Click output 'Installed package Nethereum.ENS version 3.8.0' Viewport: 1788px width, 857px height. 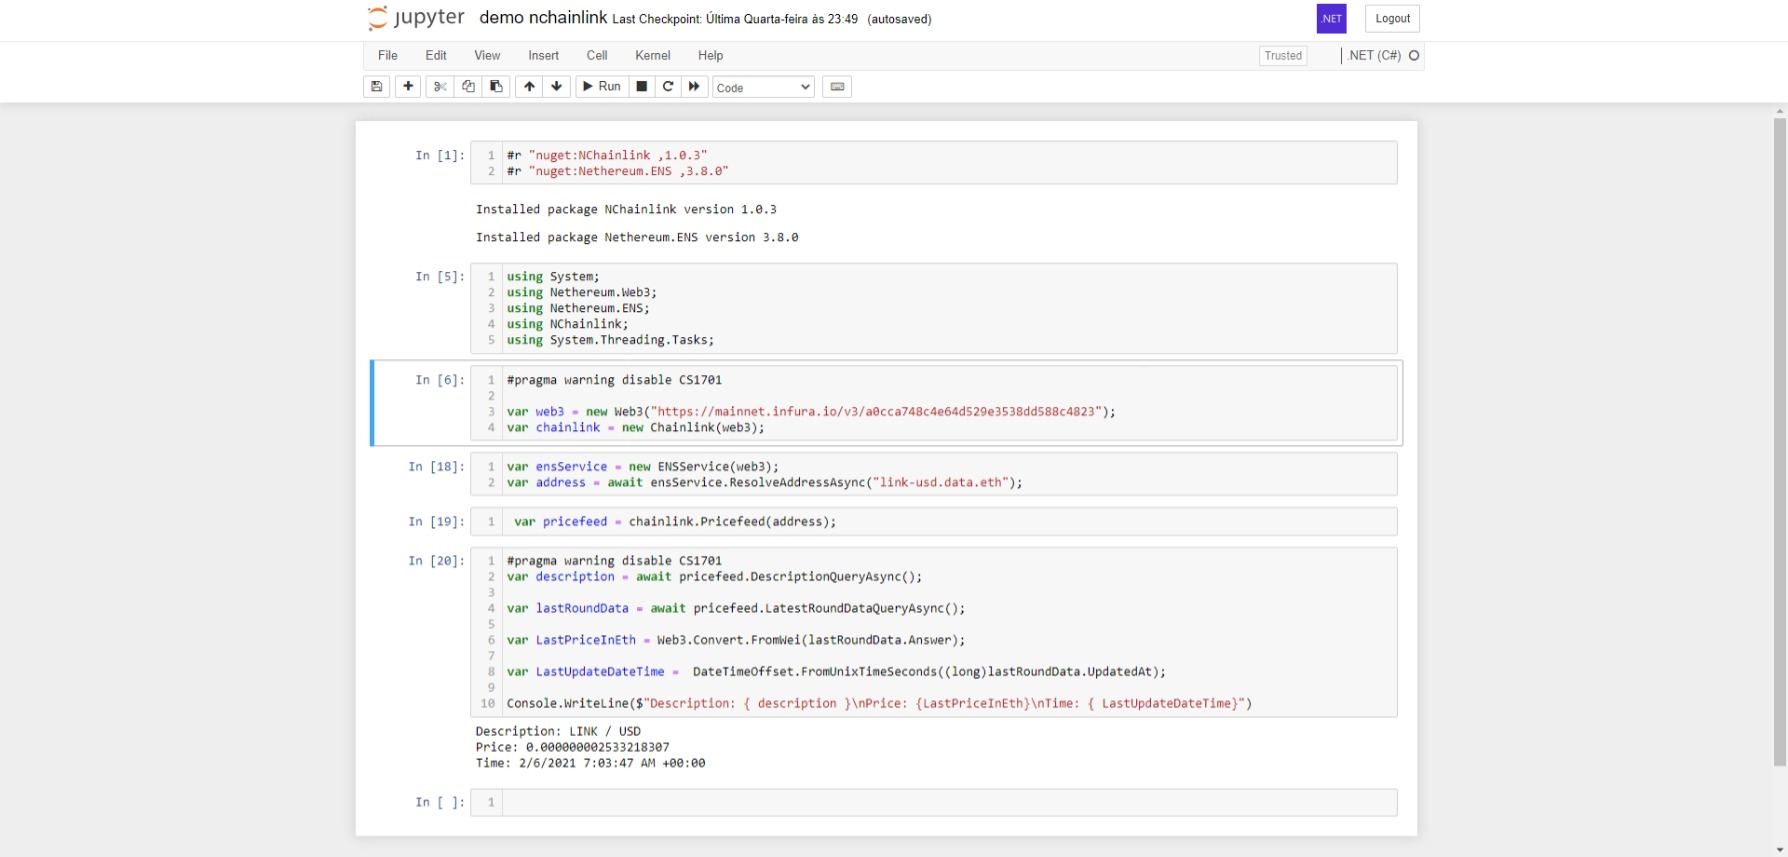[x=637, y=238]
